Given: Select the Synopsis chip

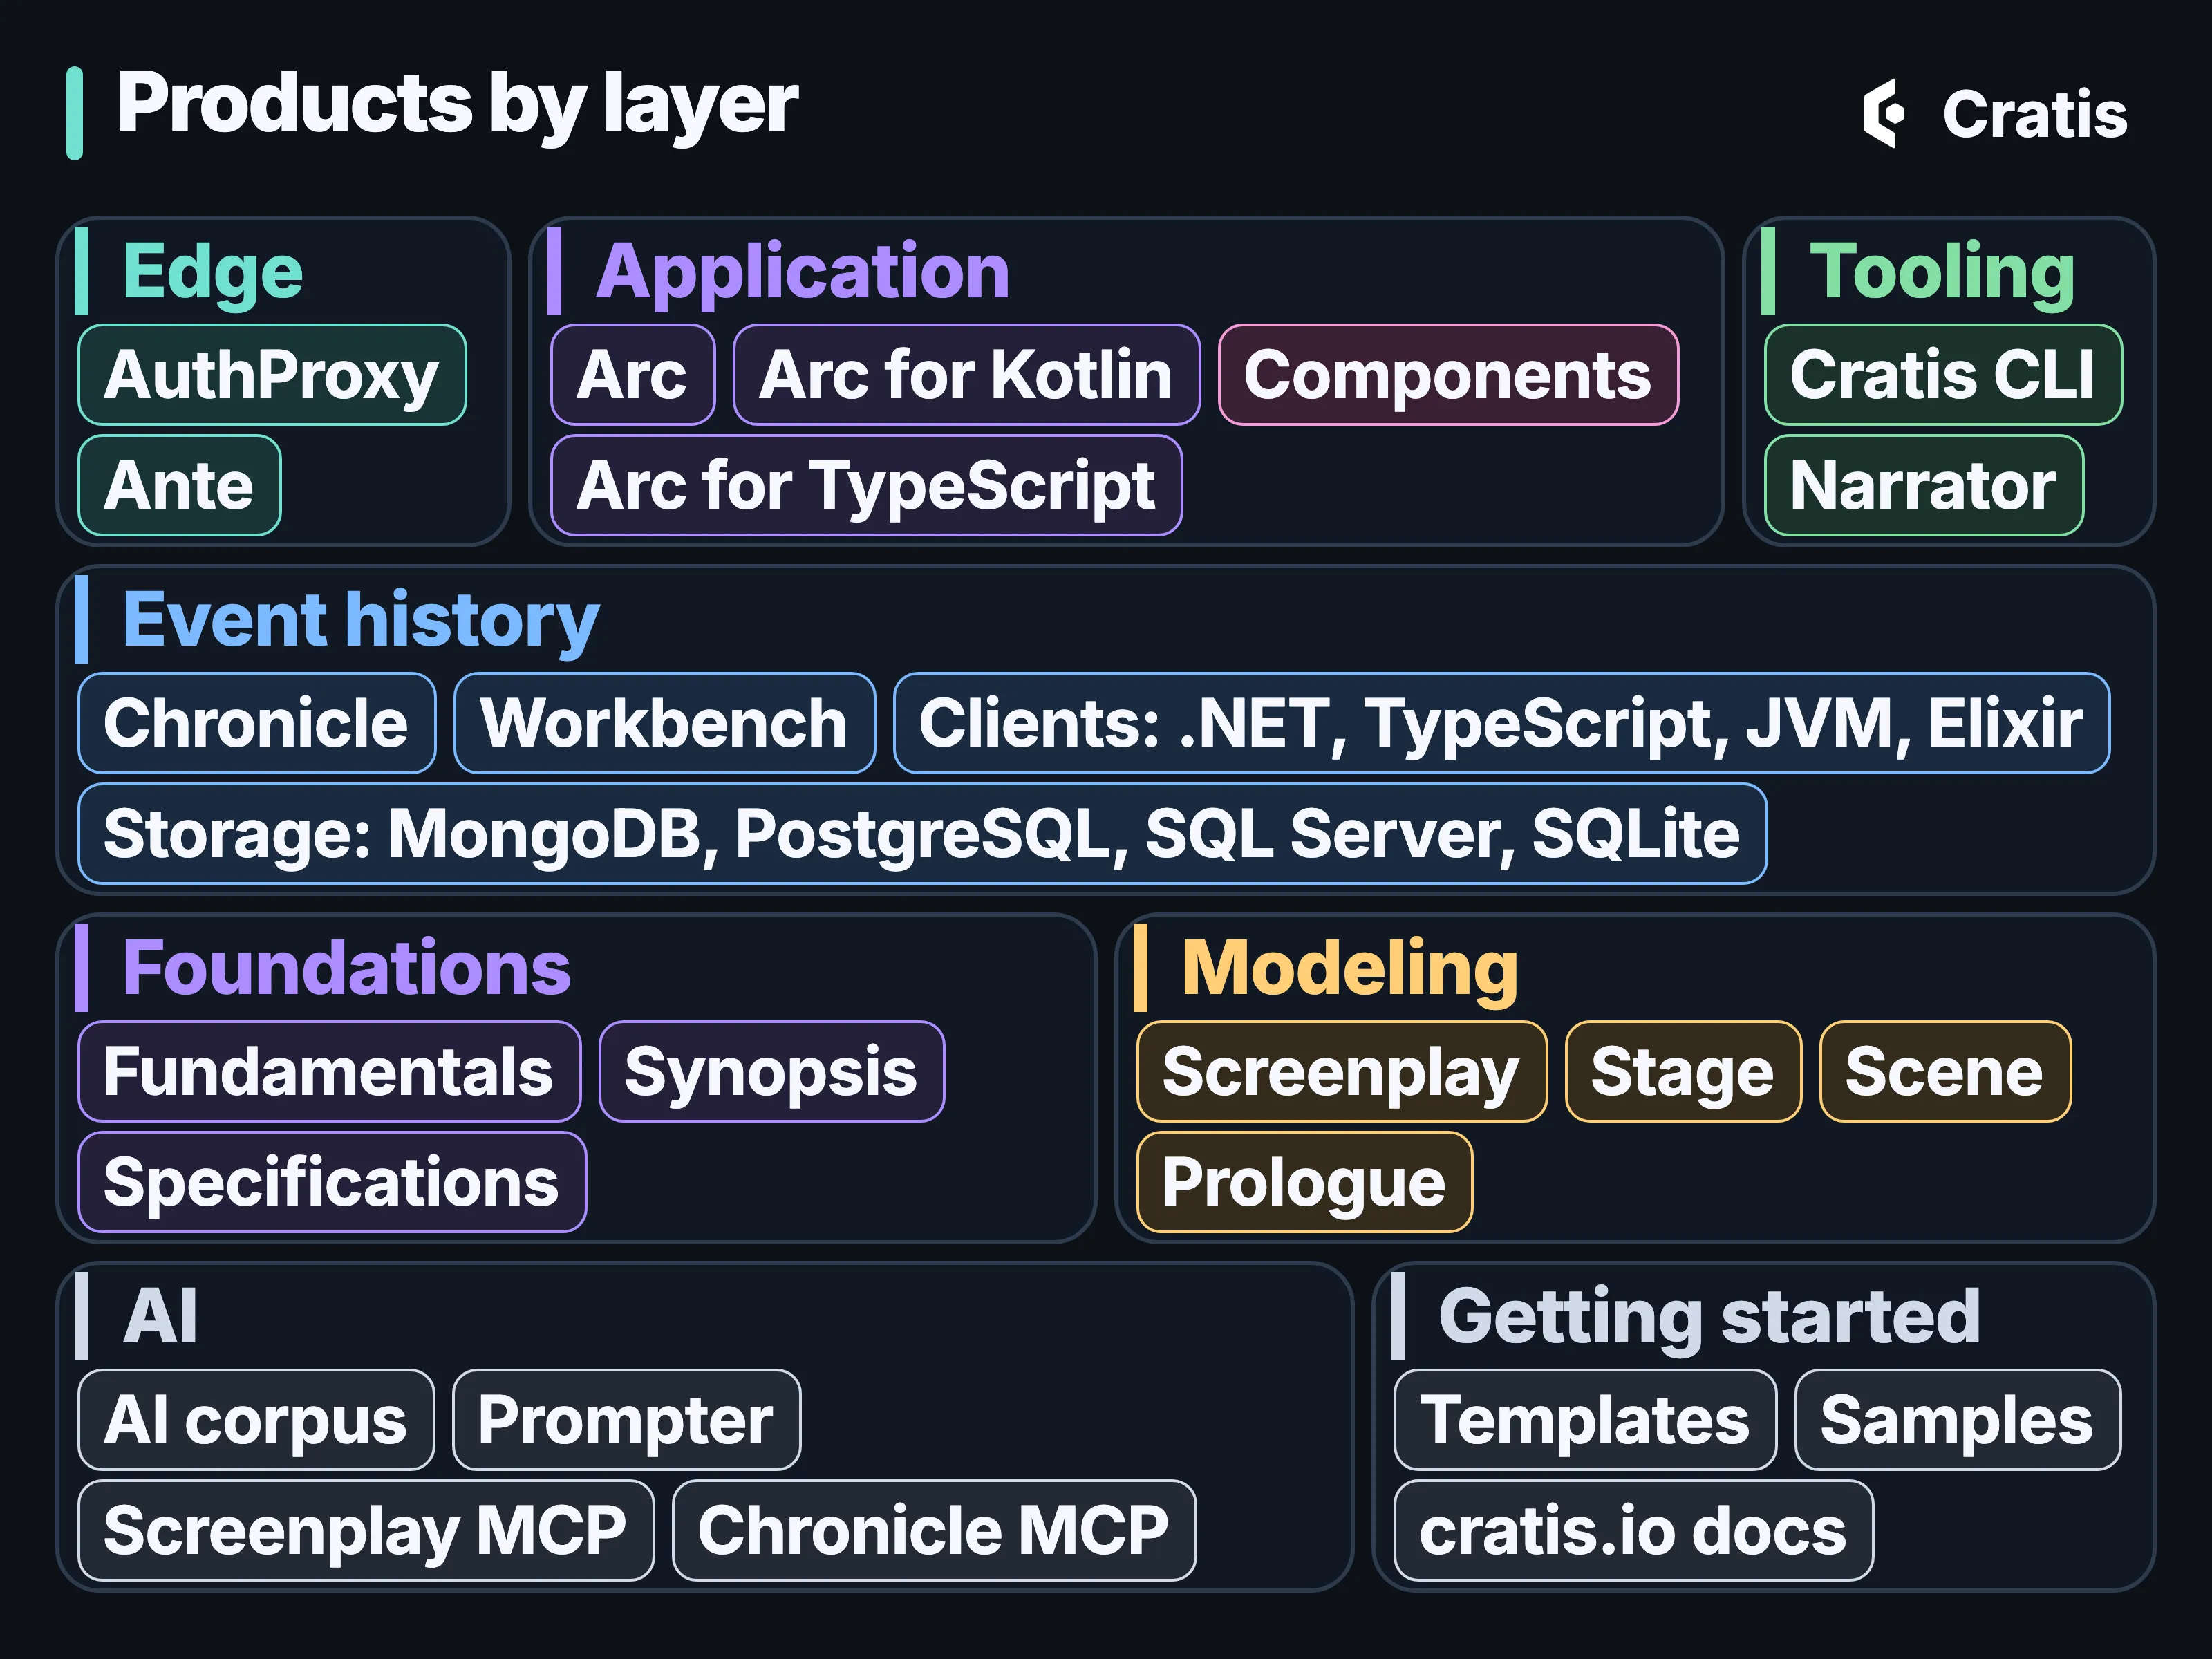Looking at the screenshot, I should [772, 1072].
